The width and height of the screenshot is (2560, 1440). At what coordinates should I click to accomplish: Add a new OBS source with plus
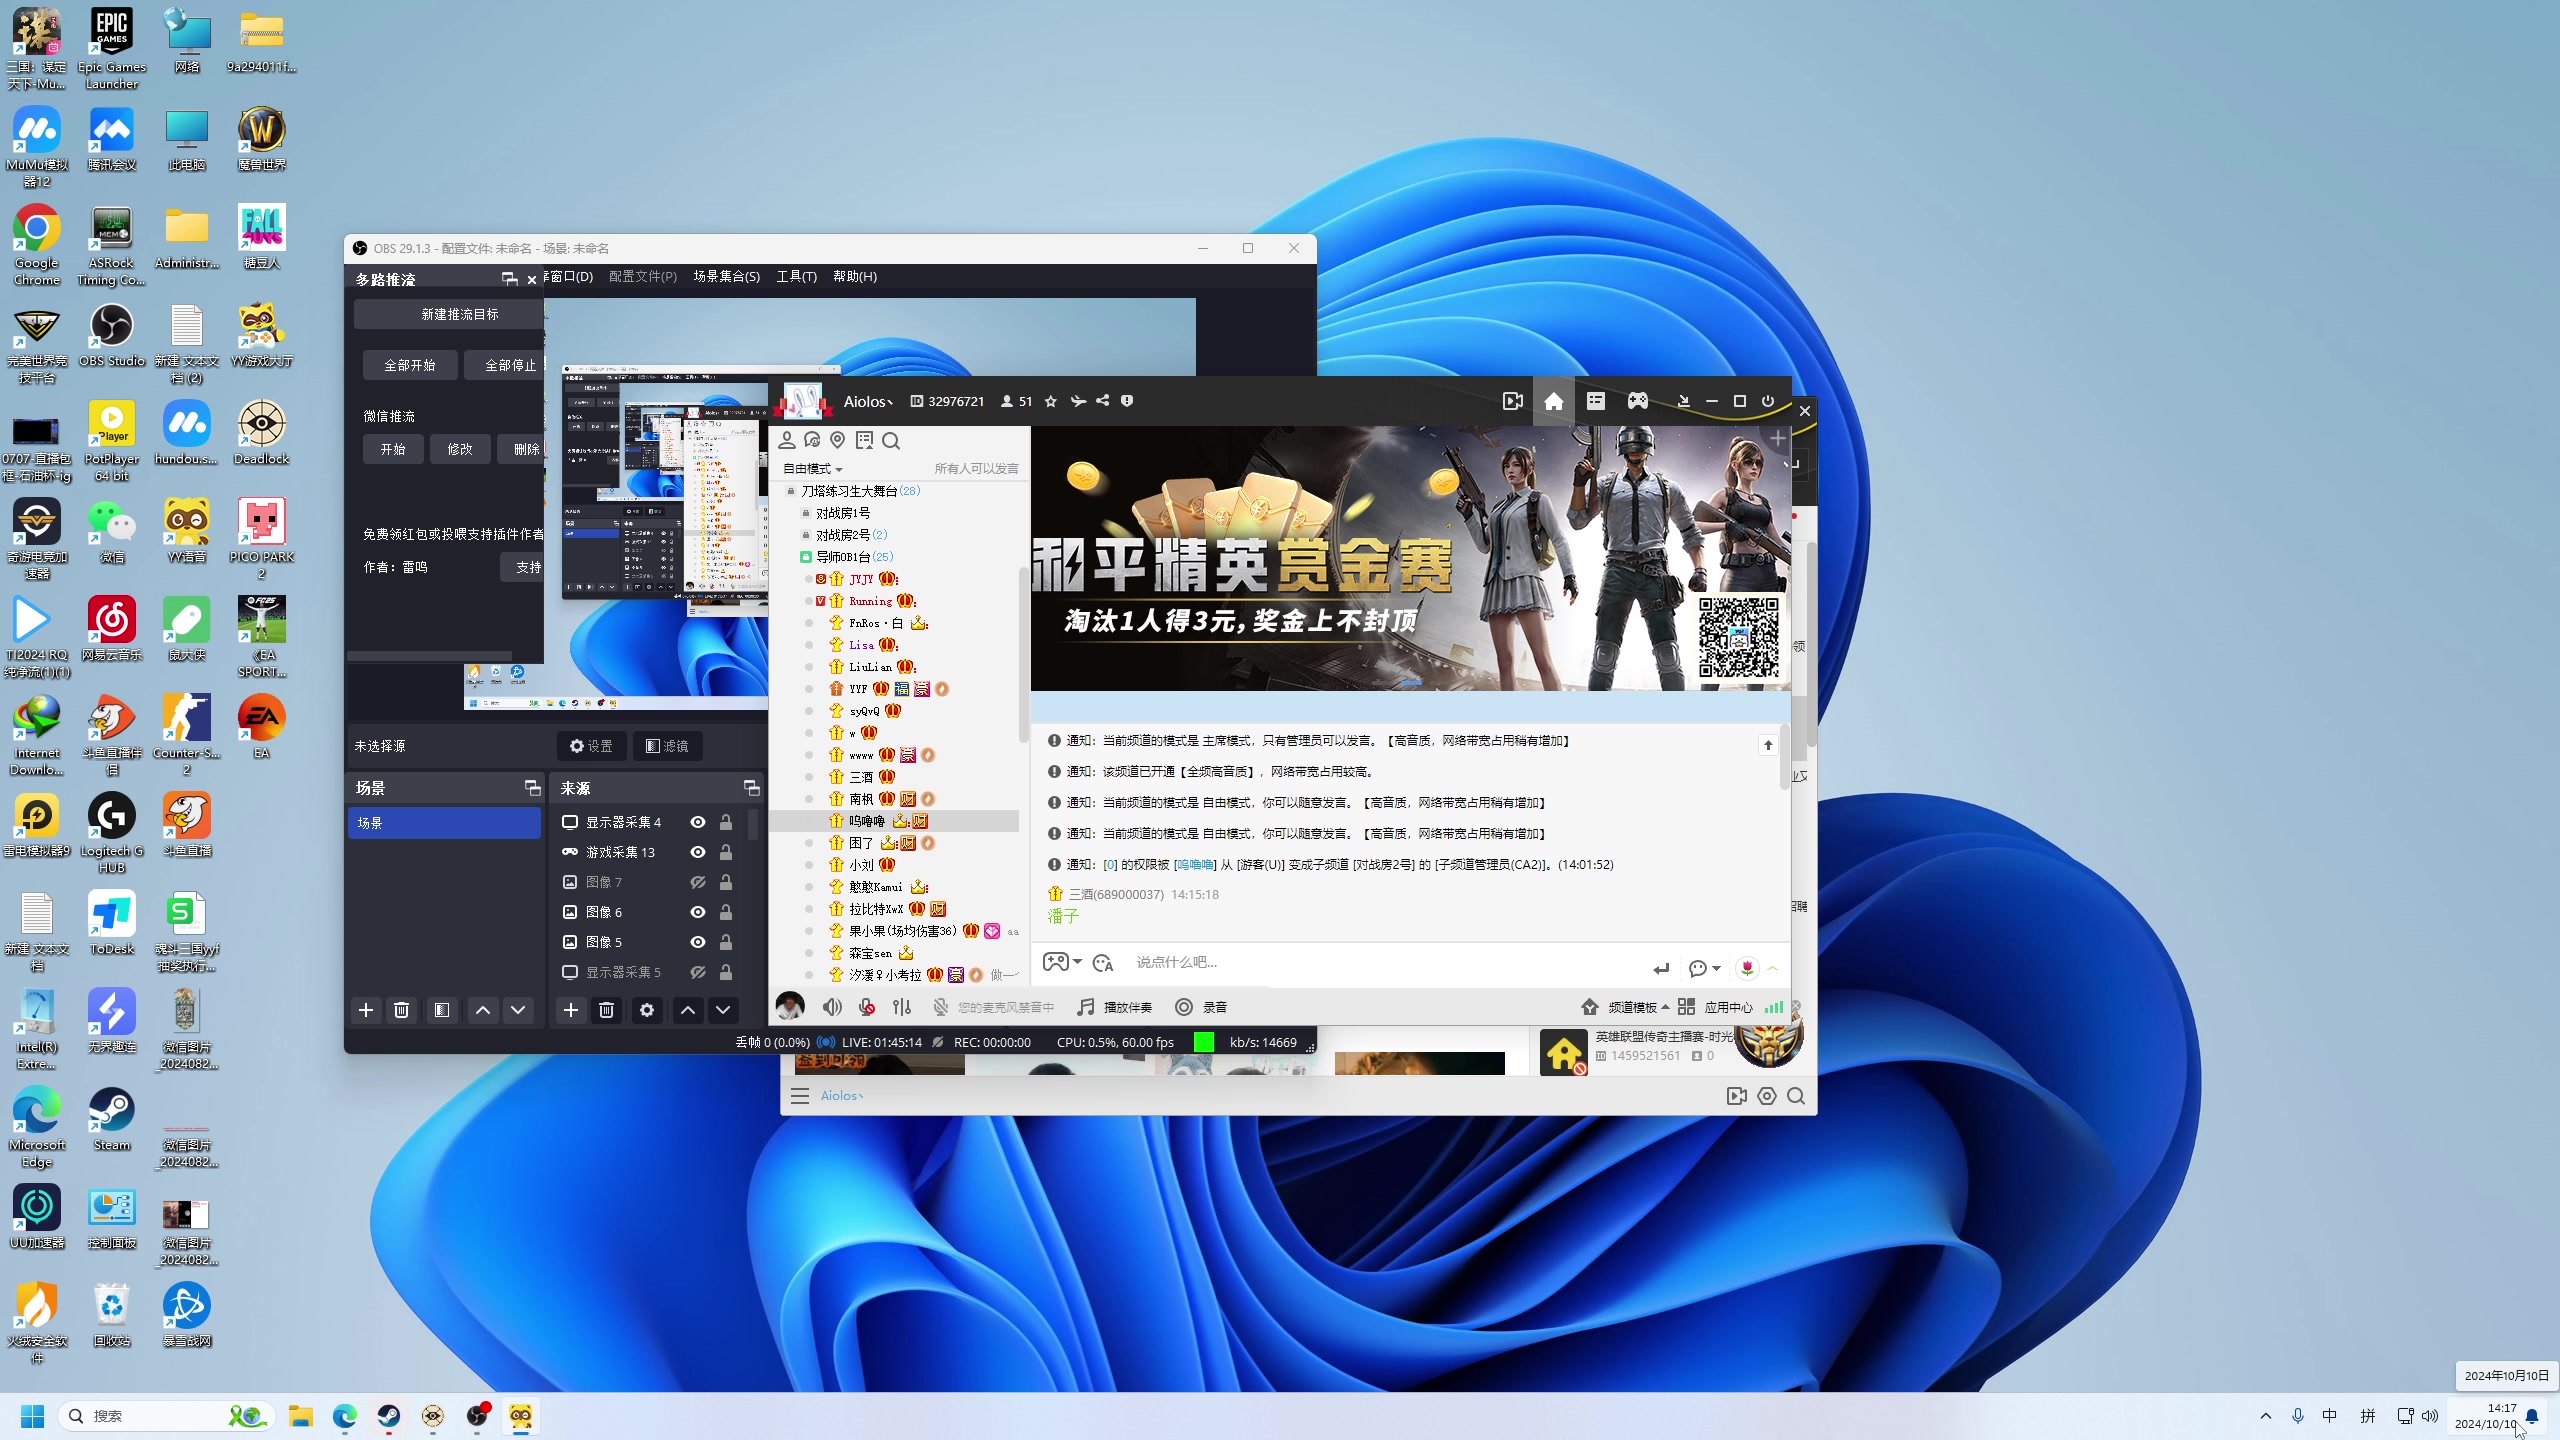570,1010
